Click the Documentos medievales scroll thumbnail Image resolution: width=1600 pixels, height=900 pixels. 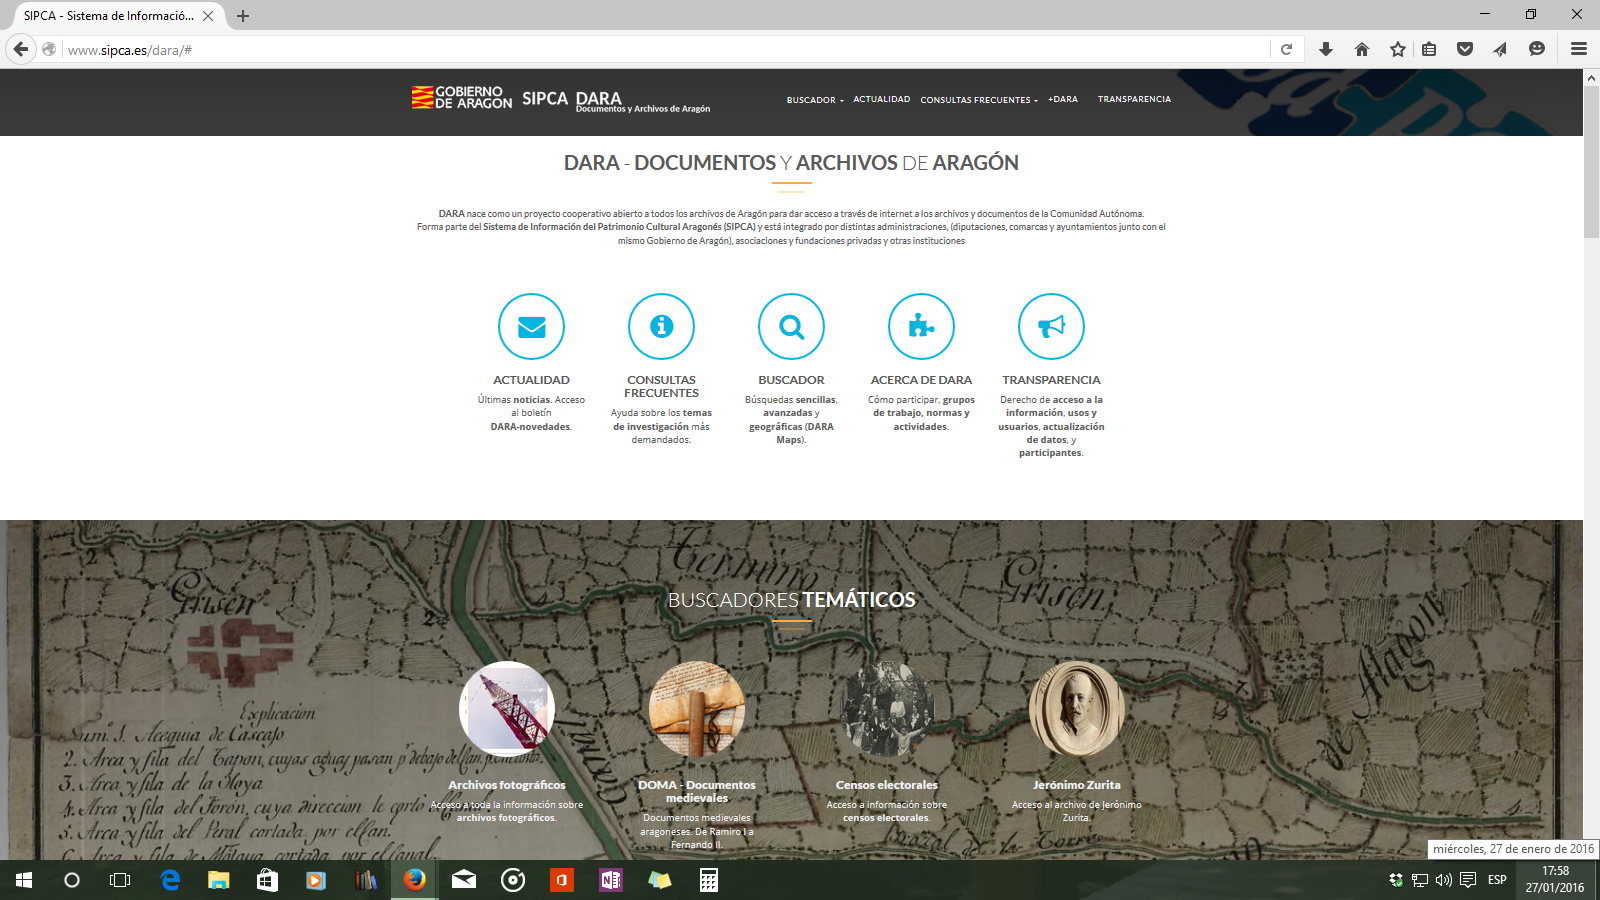pyautogui.click(x=697, y=709)
